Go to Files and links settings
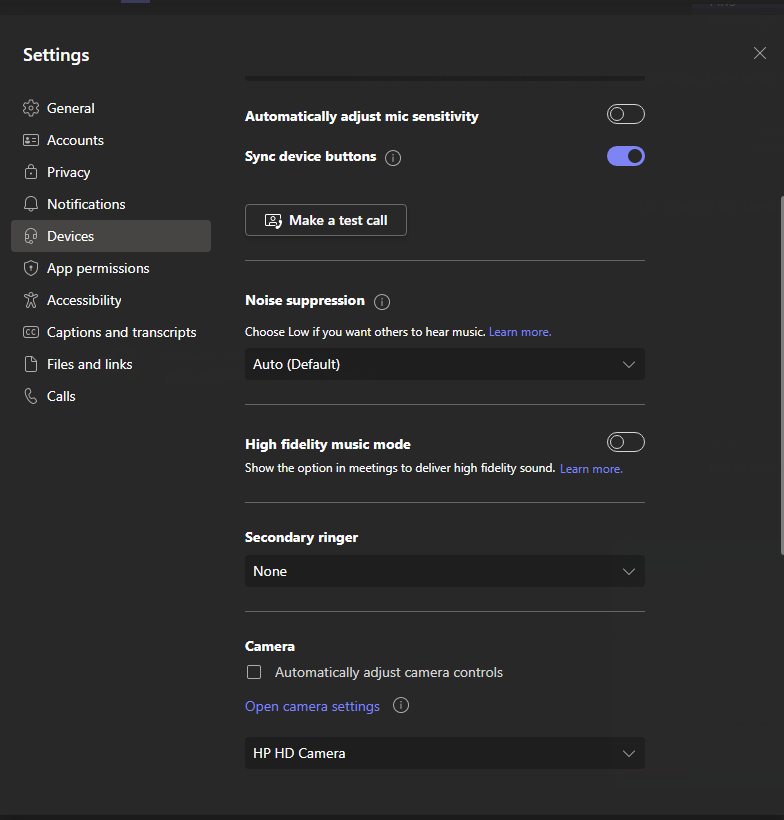 tap(89, 364)
